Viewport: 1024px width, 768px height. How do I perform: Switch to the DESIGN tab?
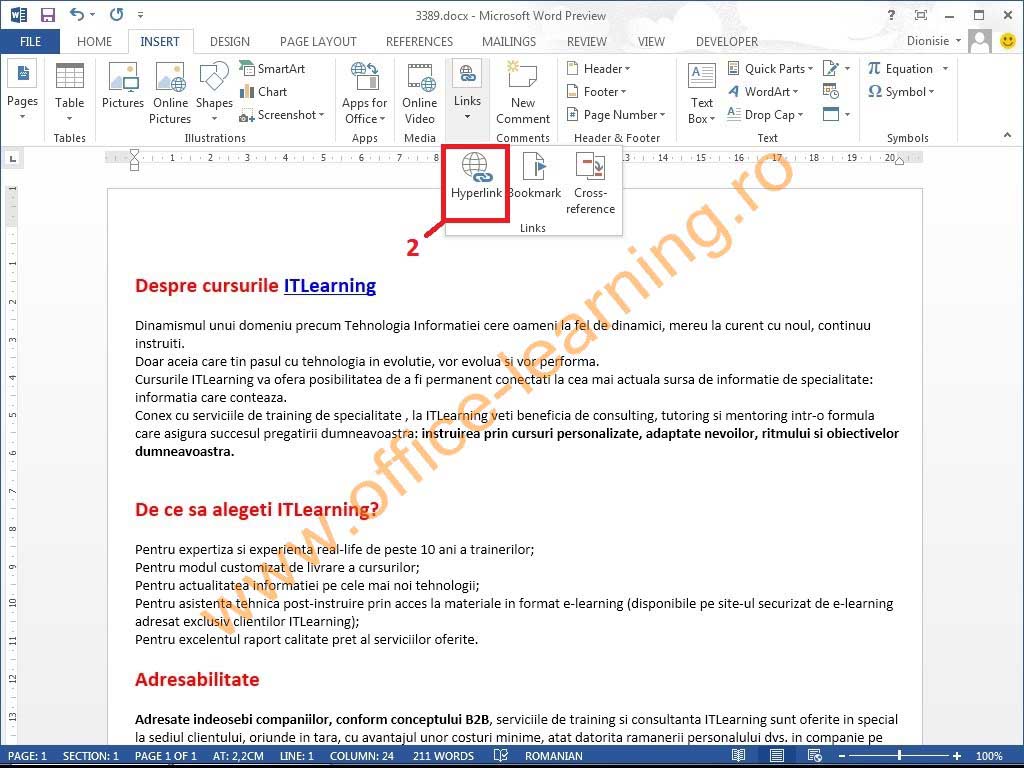point(229,42)
